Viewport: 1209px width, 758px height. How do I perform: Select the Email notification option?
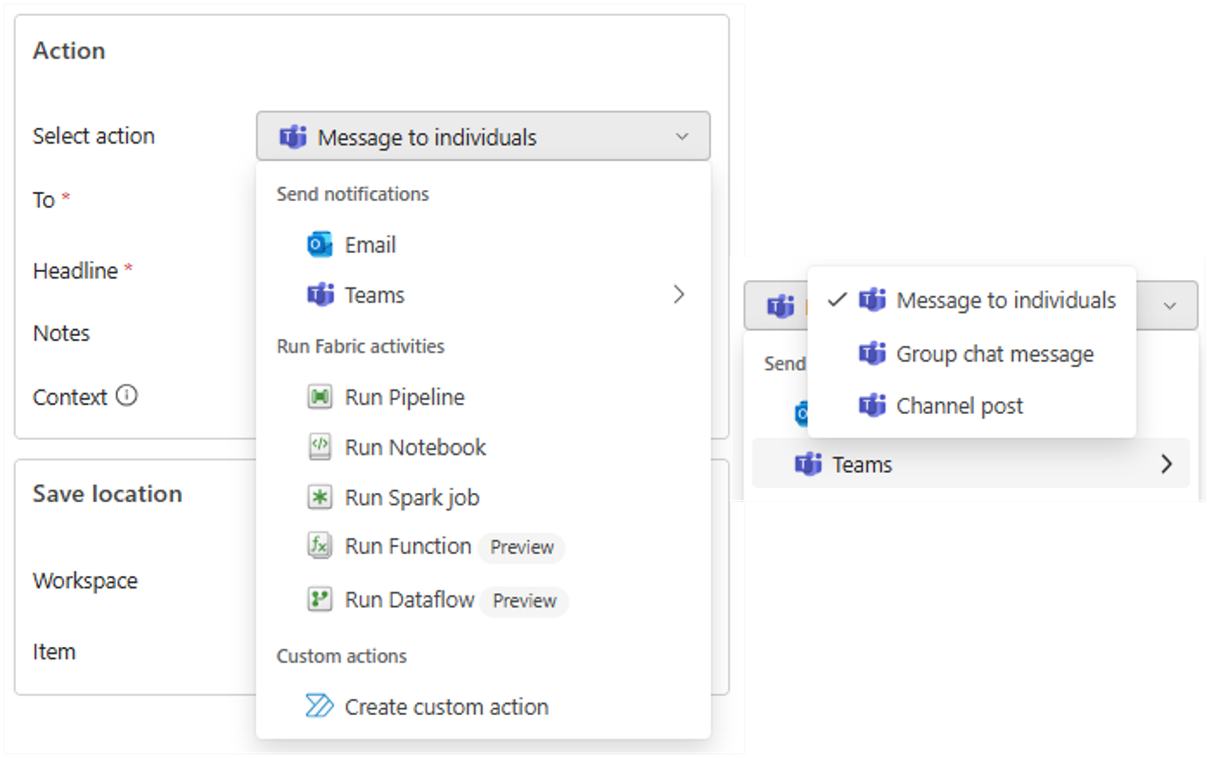370,245
